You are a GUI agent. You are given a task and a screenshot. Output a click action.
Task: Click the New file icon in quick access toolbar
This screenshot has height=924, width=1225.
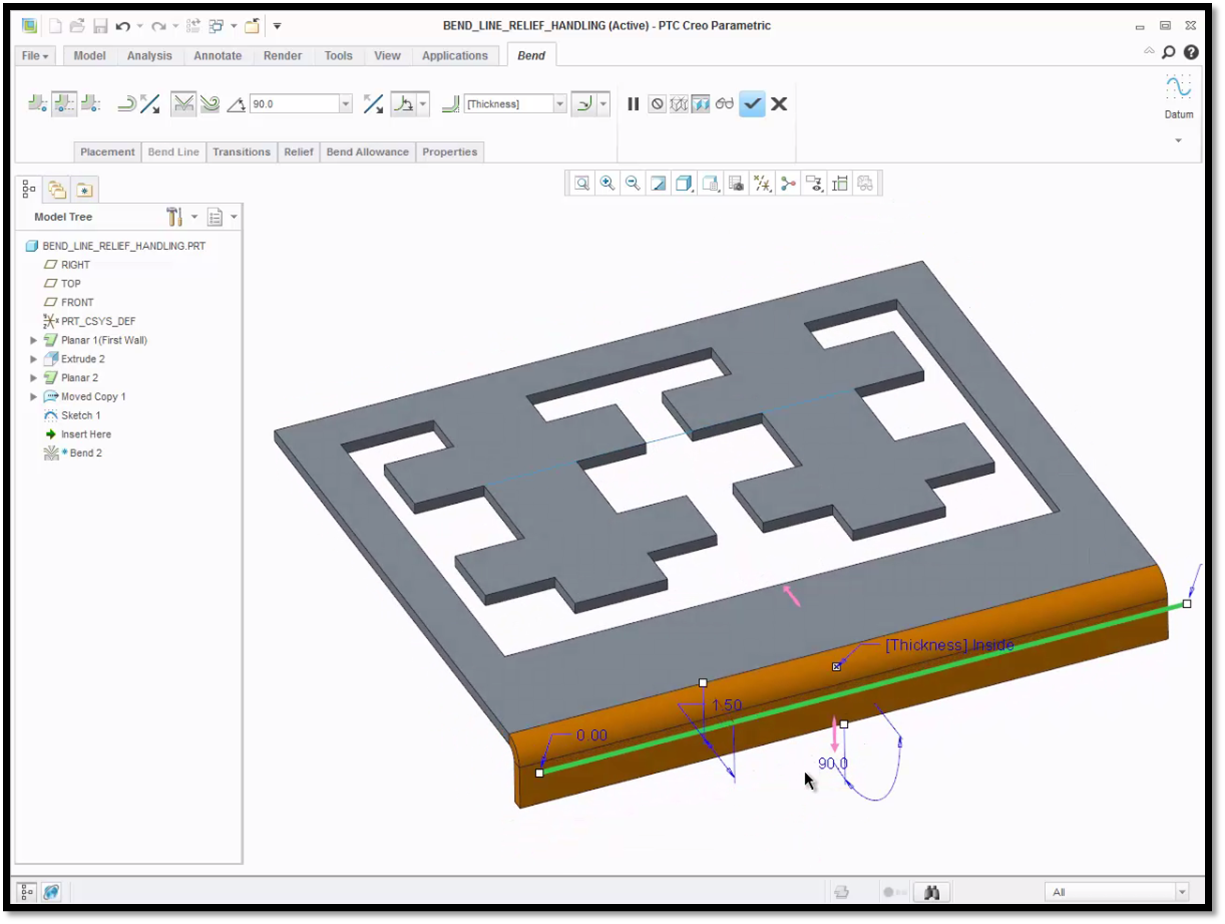56,26
